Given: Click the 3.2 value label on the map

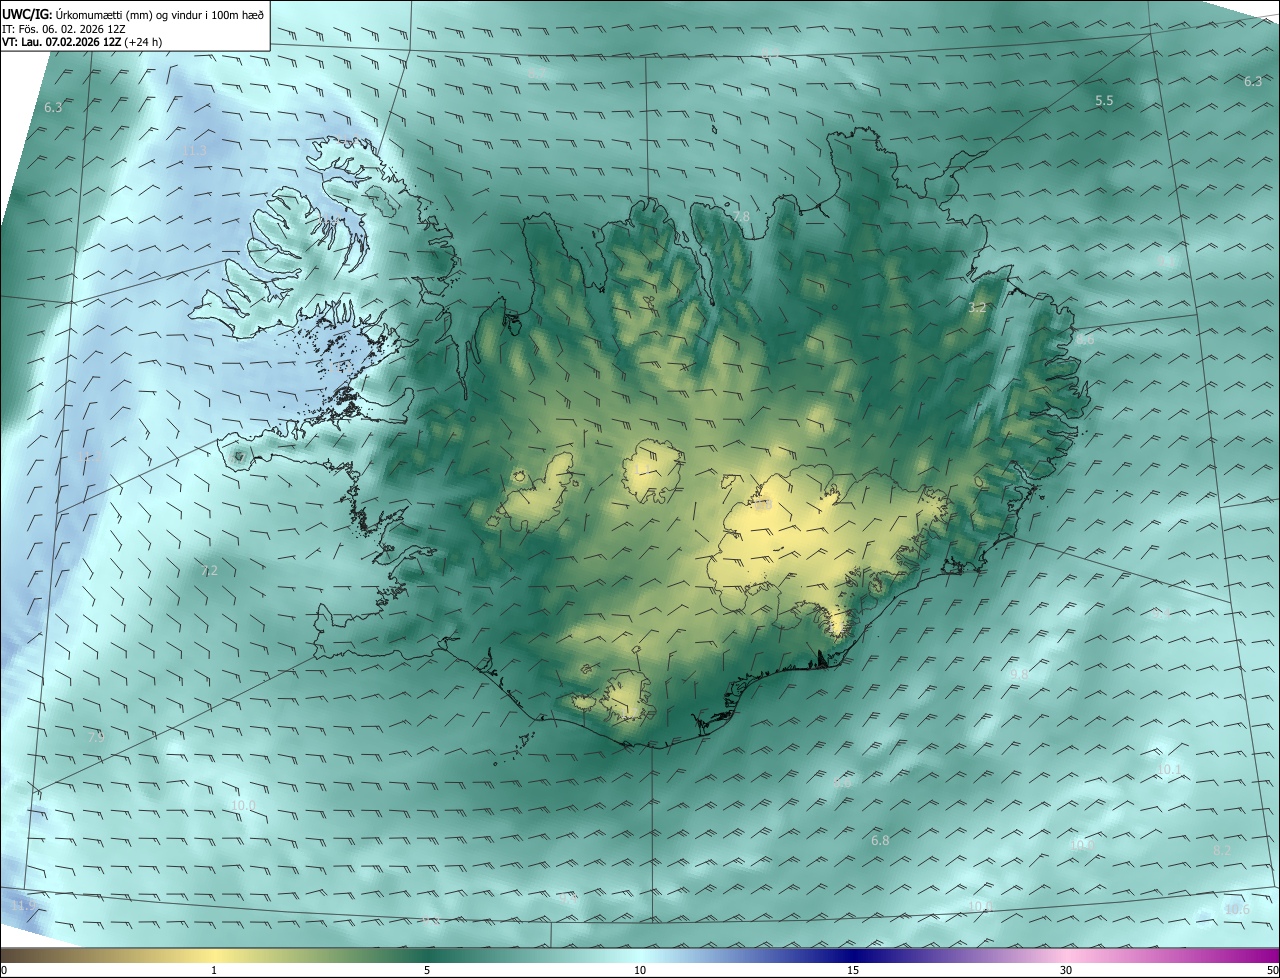Looking at the screenshot, I should tap(977, 308).
